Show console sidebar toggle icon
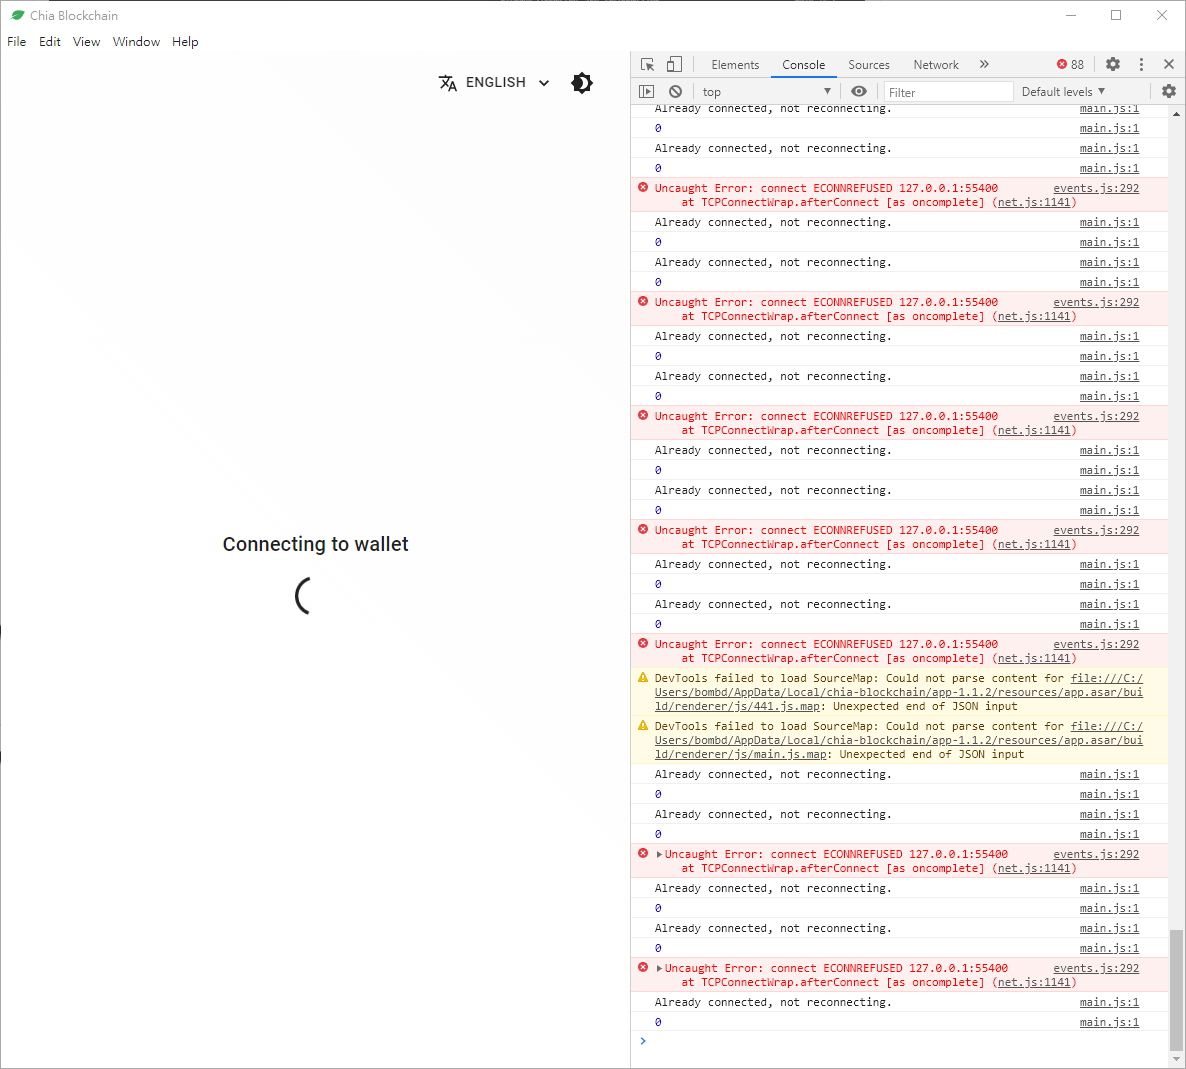The image size is (1186, 1069). pyautogui.click(x=645, y=91)
